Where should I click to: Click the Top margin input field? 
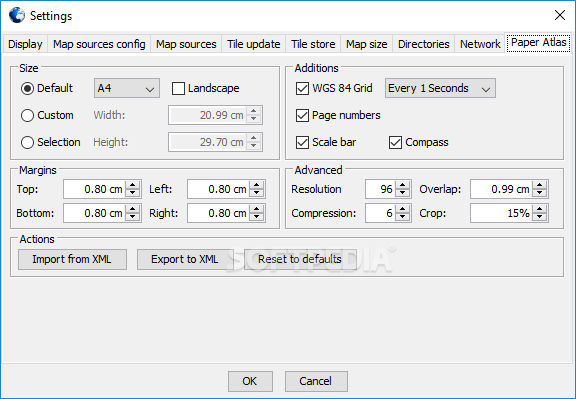coord(94,189)
